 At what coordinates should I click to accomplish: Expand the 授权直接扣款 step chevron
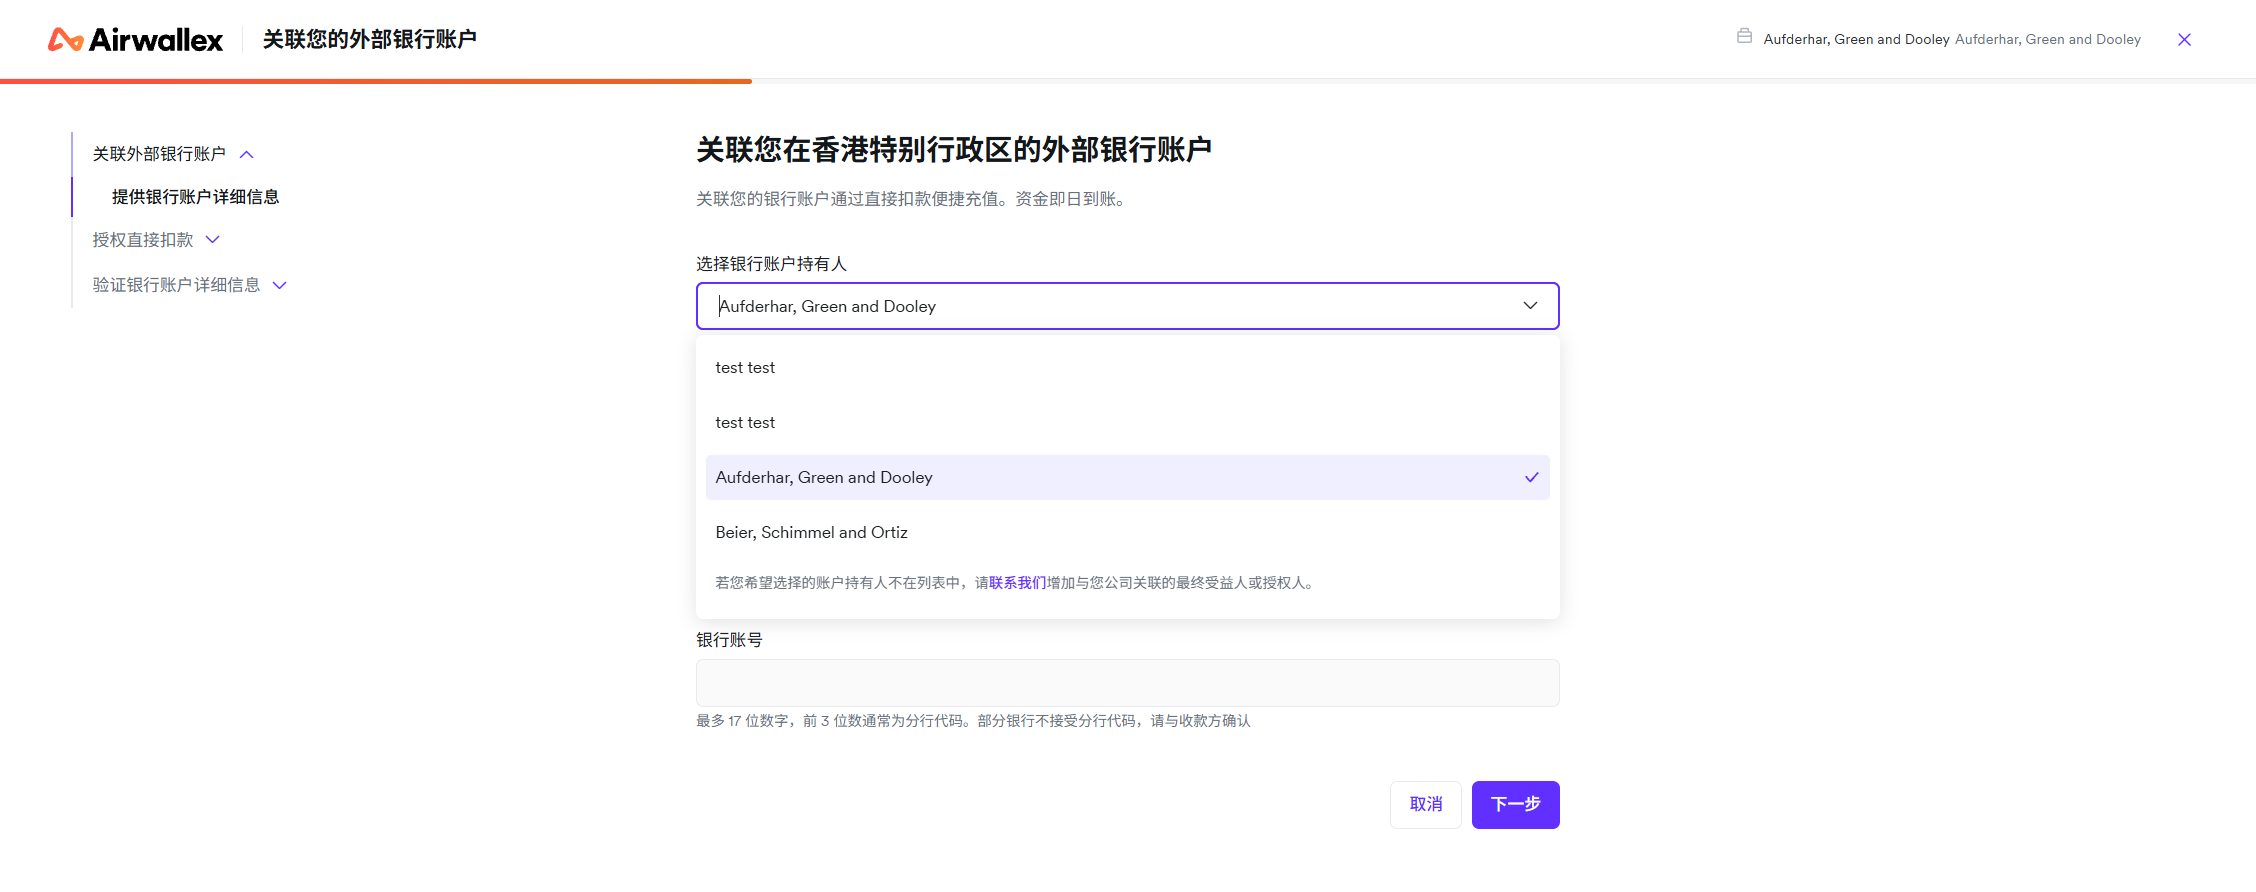pos(212,240)
